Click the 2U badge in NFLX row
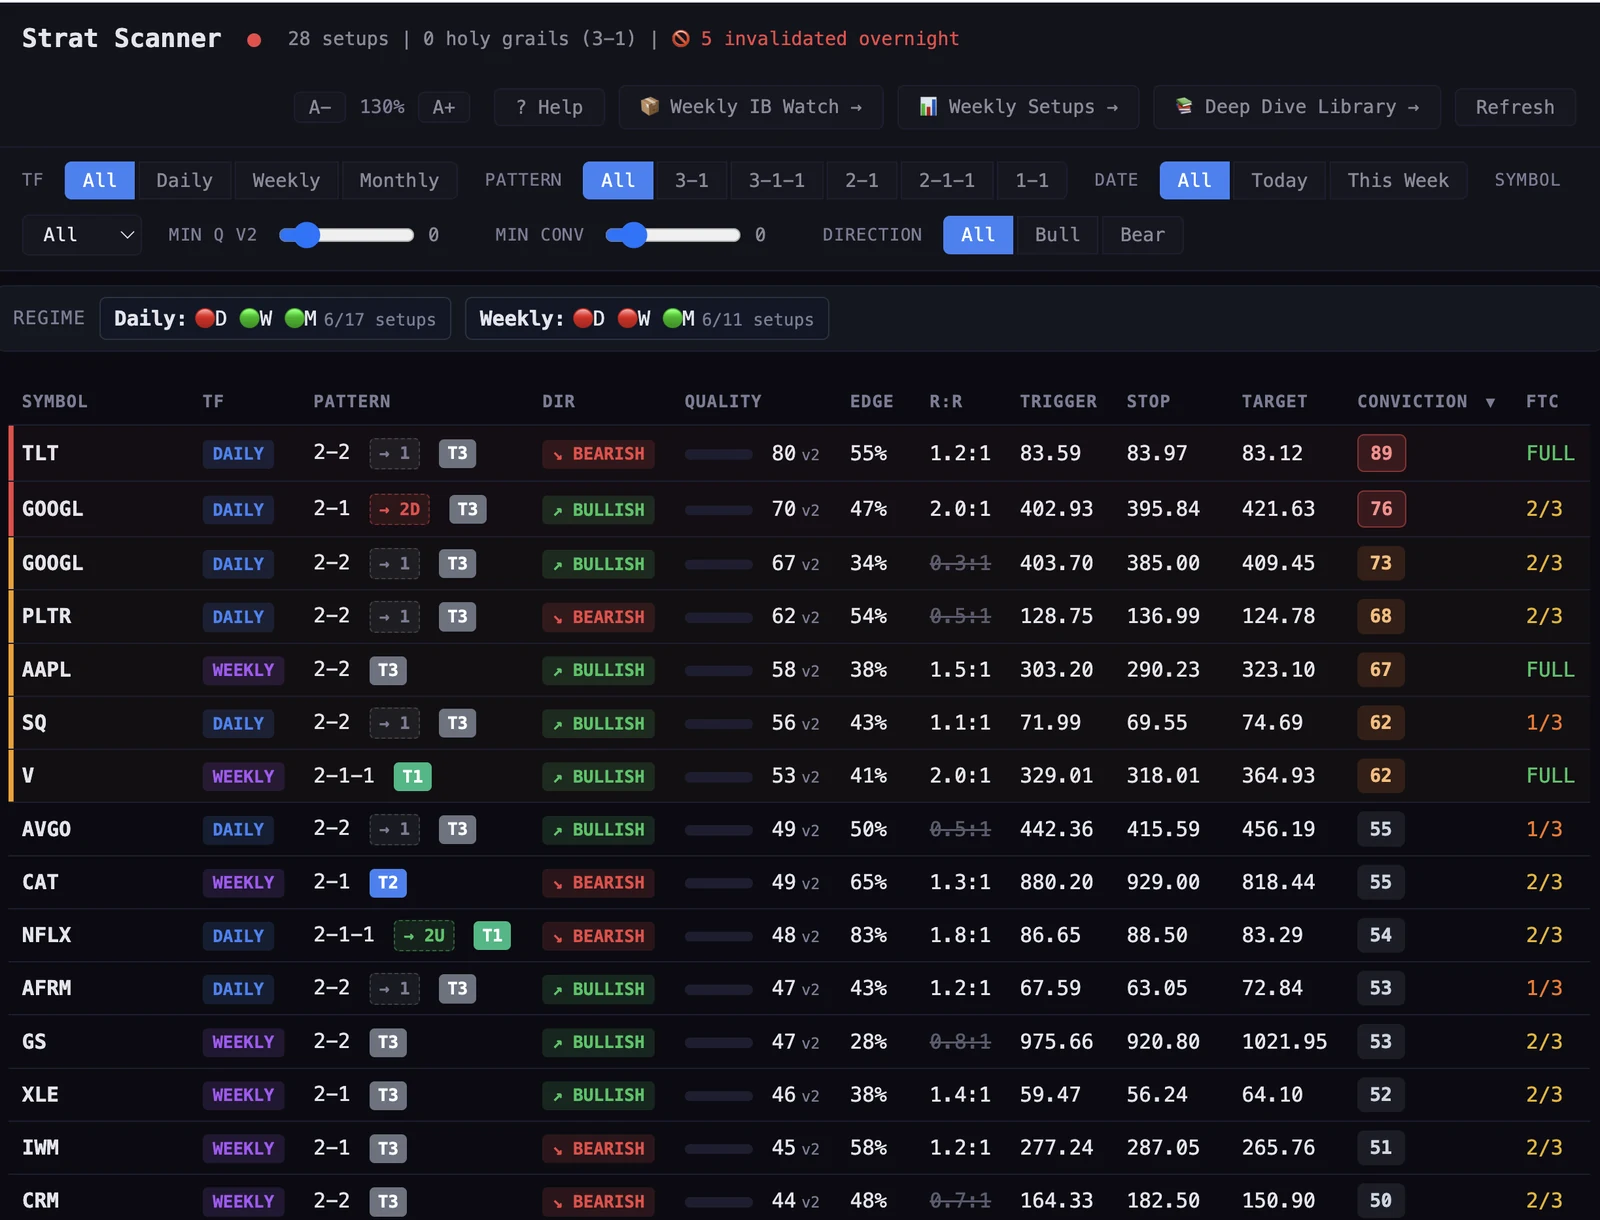The image size is (1600, 1220). tap(424, 935)
